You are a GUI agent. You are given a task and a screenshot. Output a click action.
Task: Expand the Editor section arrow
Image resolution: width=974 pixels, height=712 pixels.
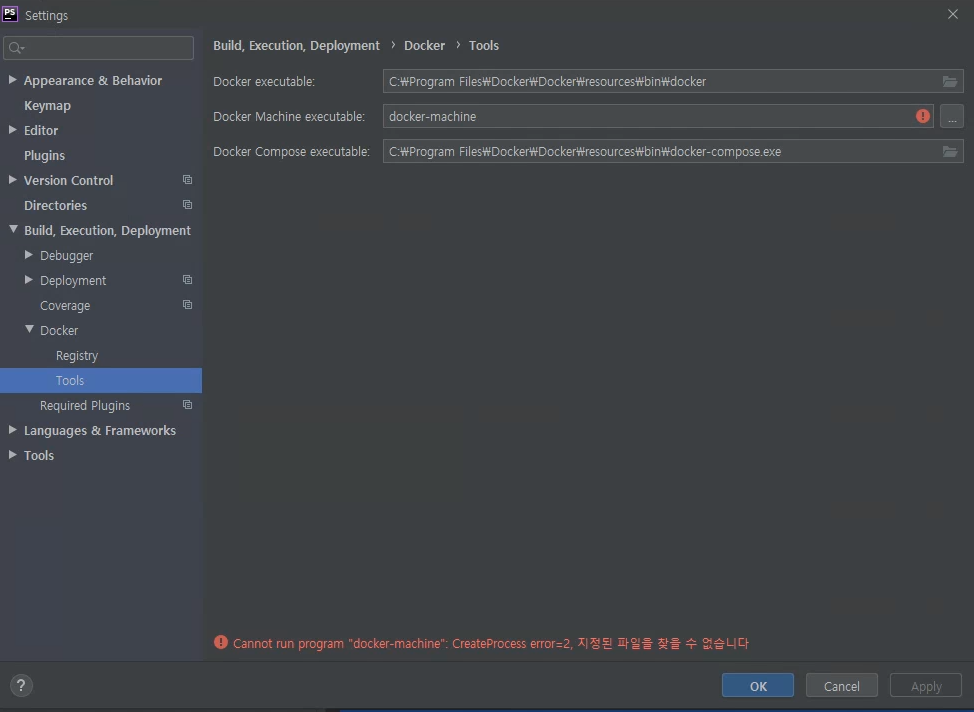tap(12, 130)
